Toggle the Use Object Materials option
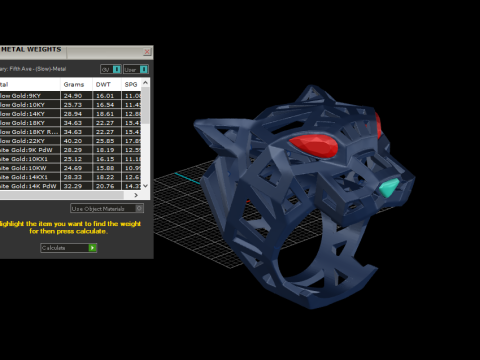Viewport: 480px width, 360px height. pos(107,208)
